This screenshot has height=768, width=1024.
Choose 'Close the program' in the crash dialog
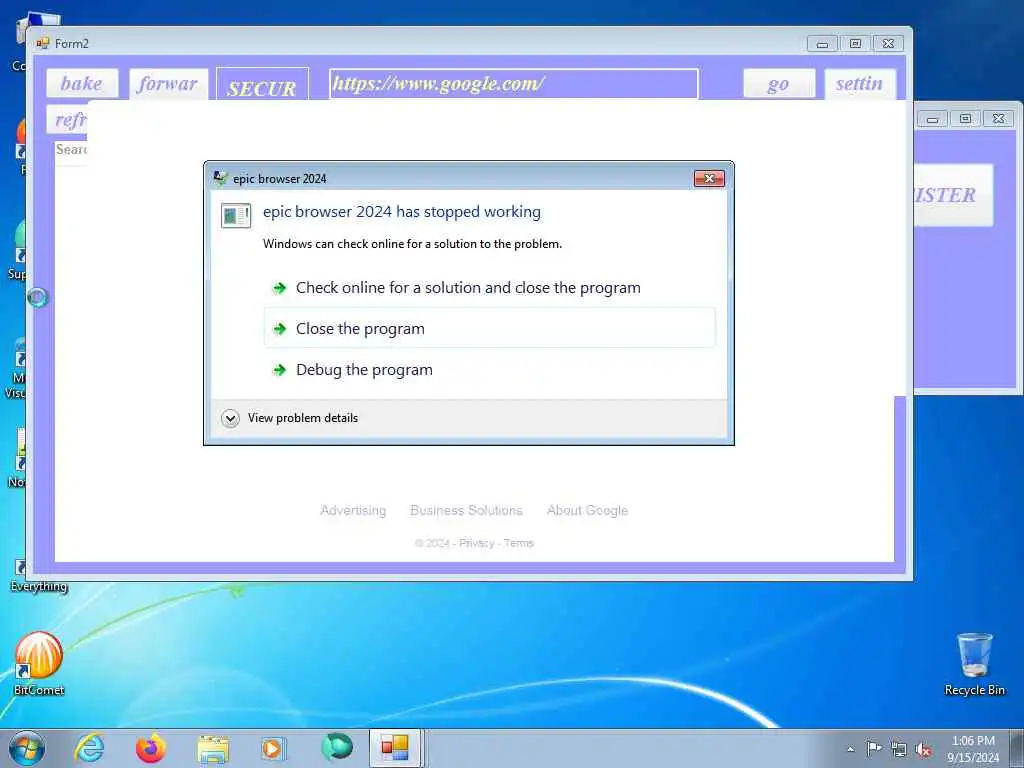489,328
